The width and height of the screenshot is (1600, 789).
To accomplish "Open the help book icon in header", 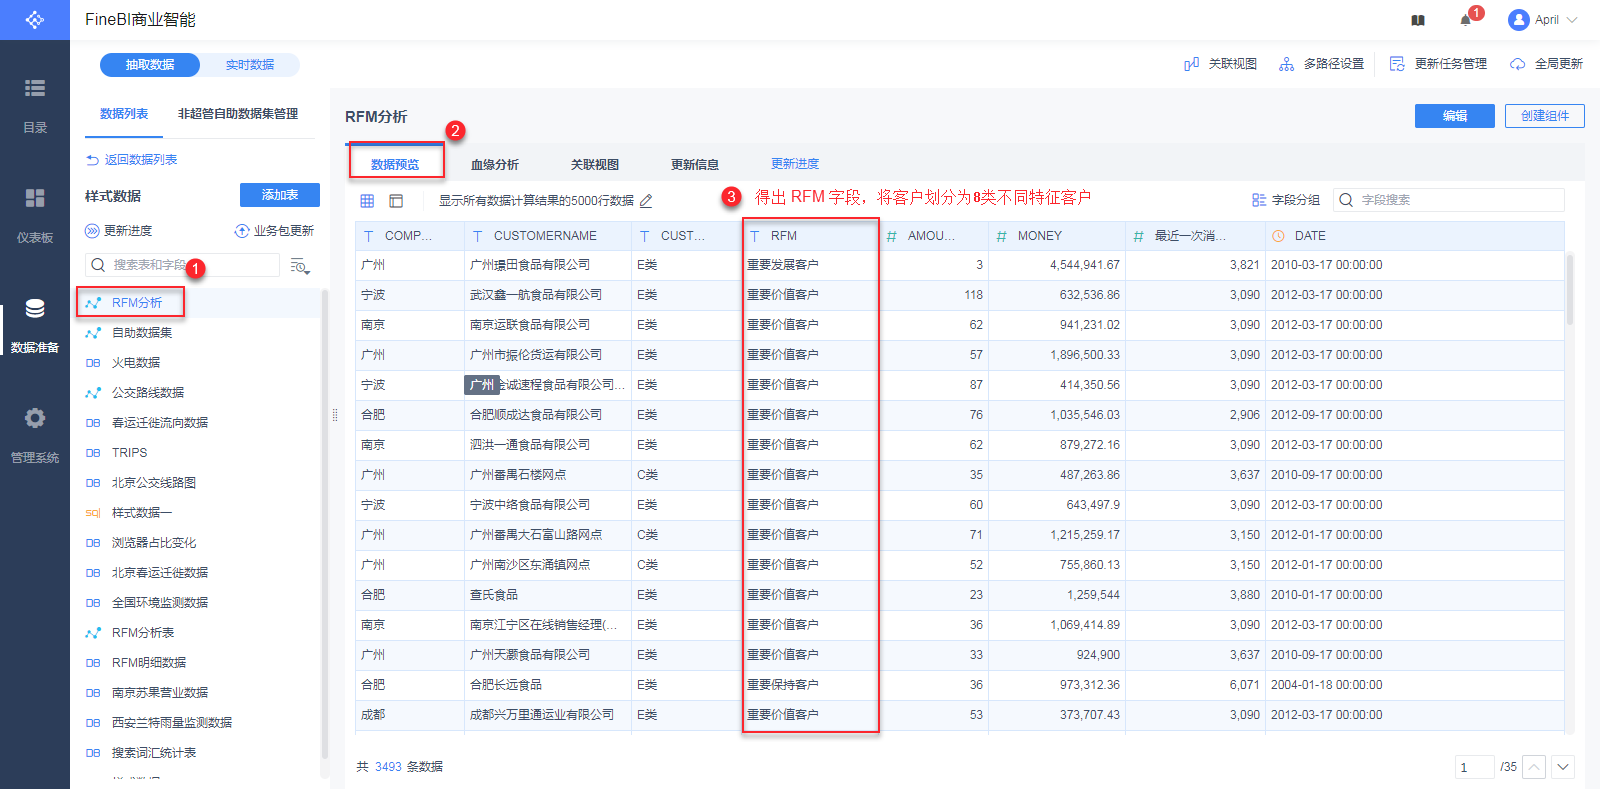I will 1418,20.
